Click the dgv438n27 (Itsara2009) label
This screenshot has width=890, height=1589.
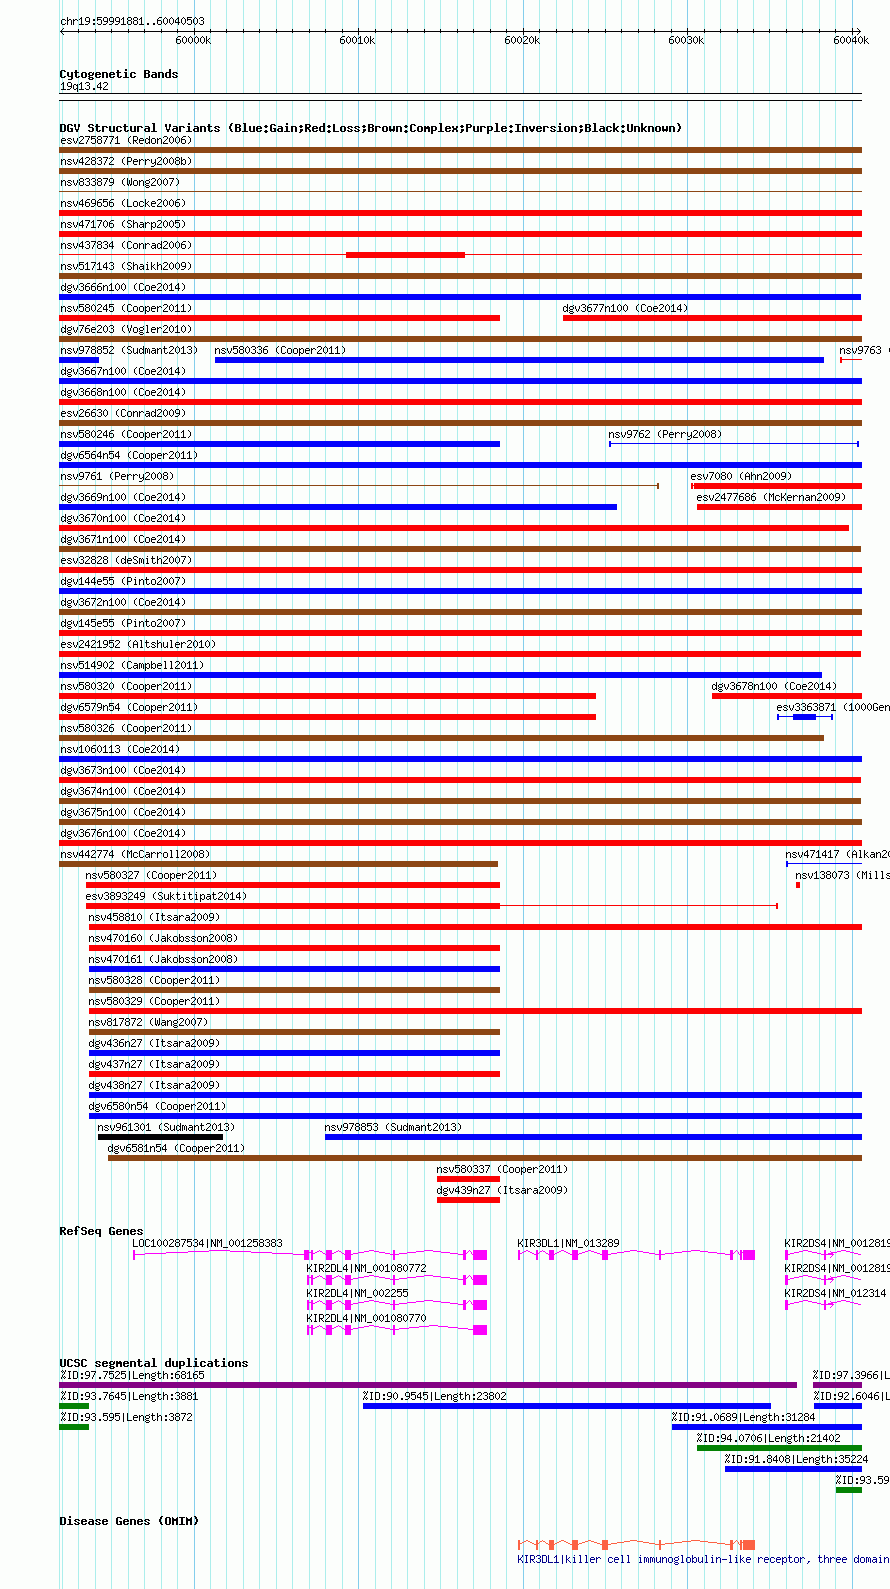(154, 1085)
